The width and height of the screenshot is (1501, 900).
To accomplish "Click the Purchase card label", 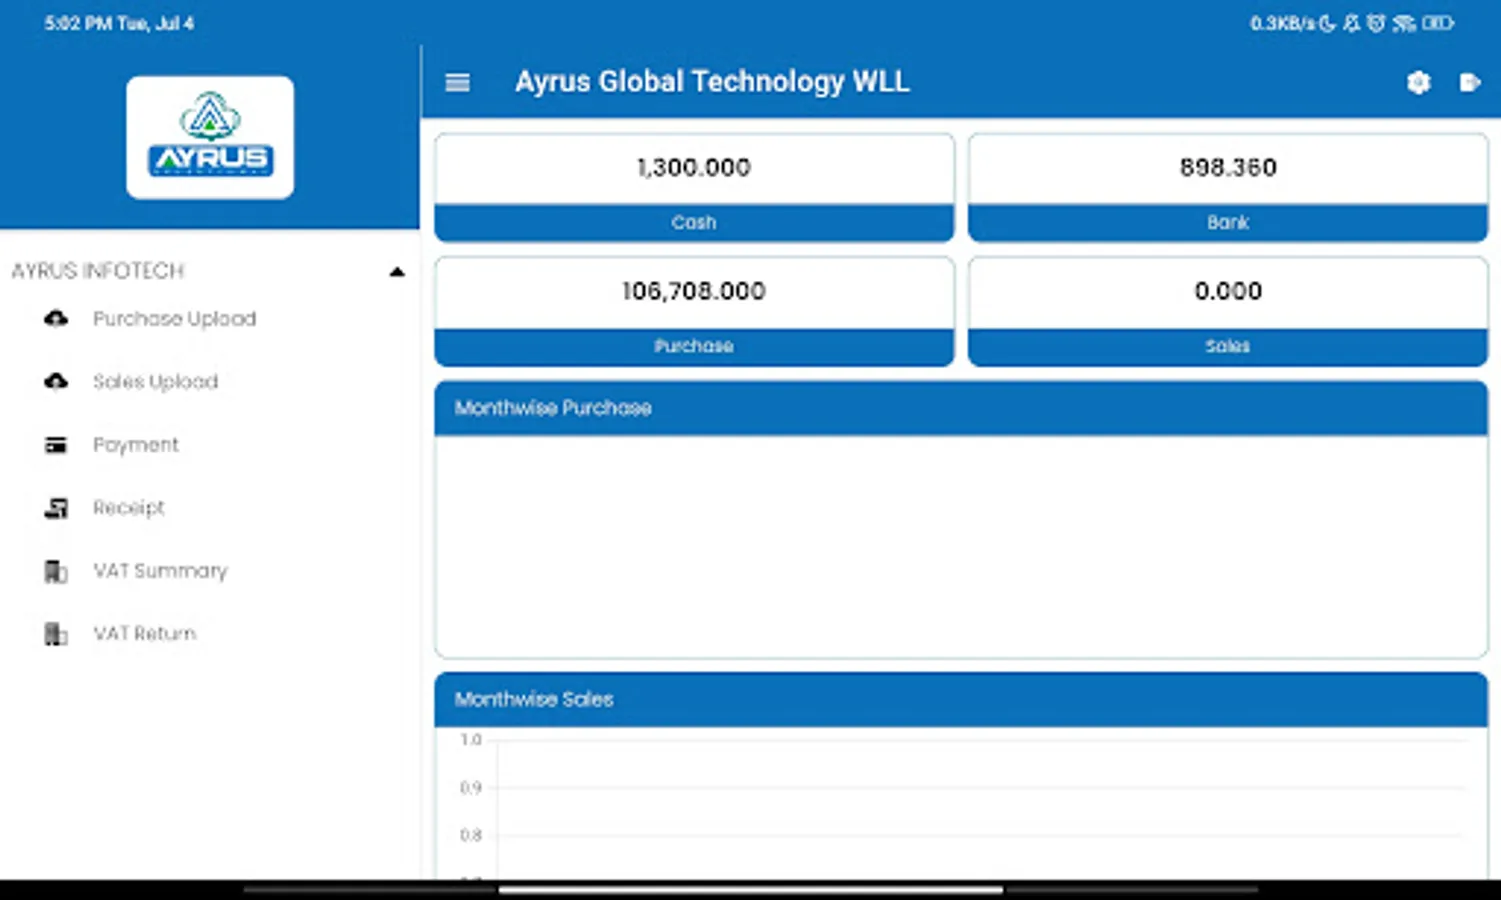I will click(694, 346).
